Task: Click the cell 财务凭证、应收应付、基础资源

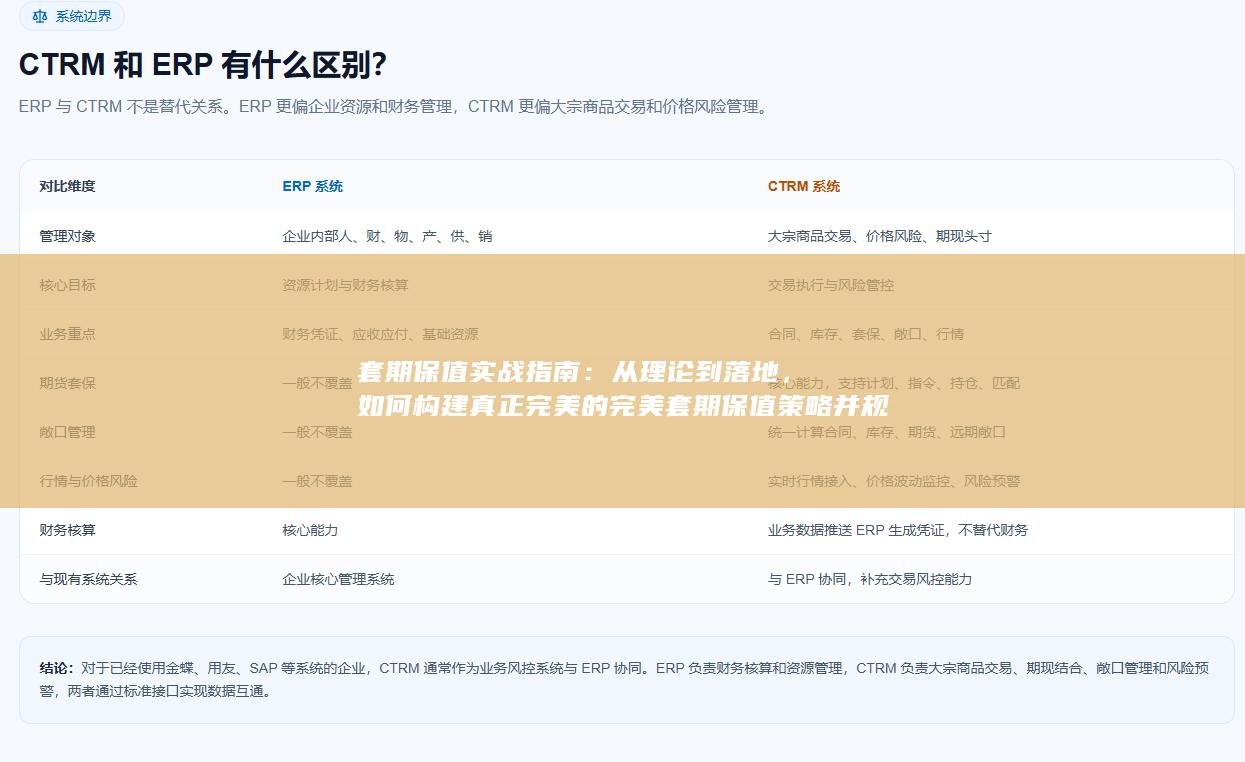Action: pos(380,334)
